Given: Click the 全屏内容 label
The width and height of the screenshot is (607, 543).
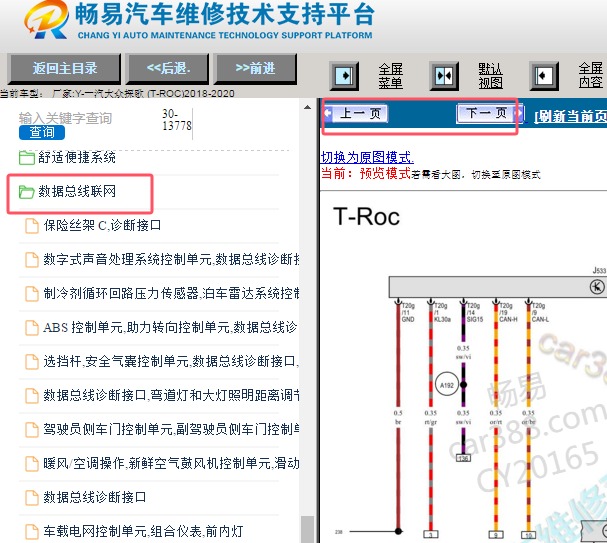Looking at the screenshot, I should tap(591, 76).
